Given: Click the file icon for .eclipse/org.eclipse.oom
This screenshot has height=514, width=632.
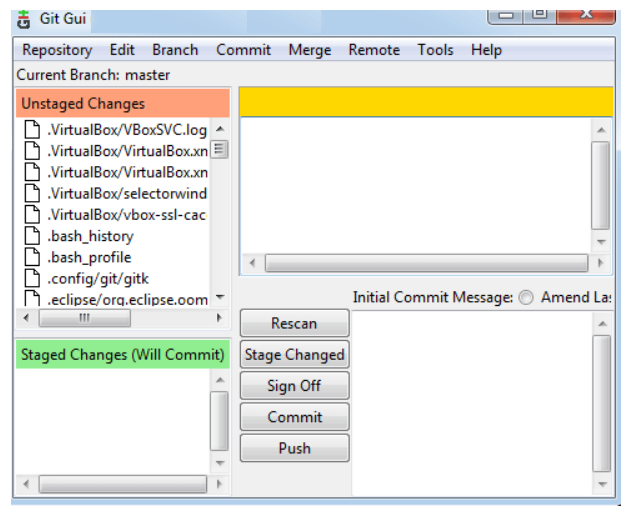Looking at the screenshot, I should (x=32, y=299).
